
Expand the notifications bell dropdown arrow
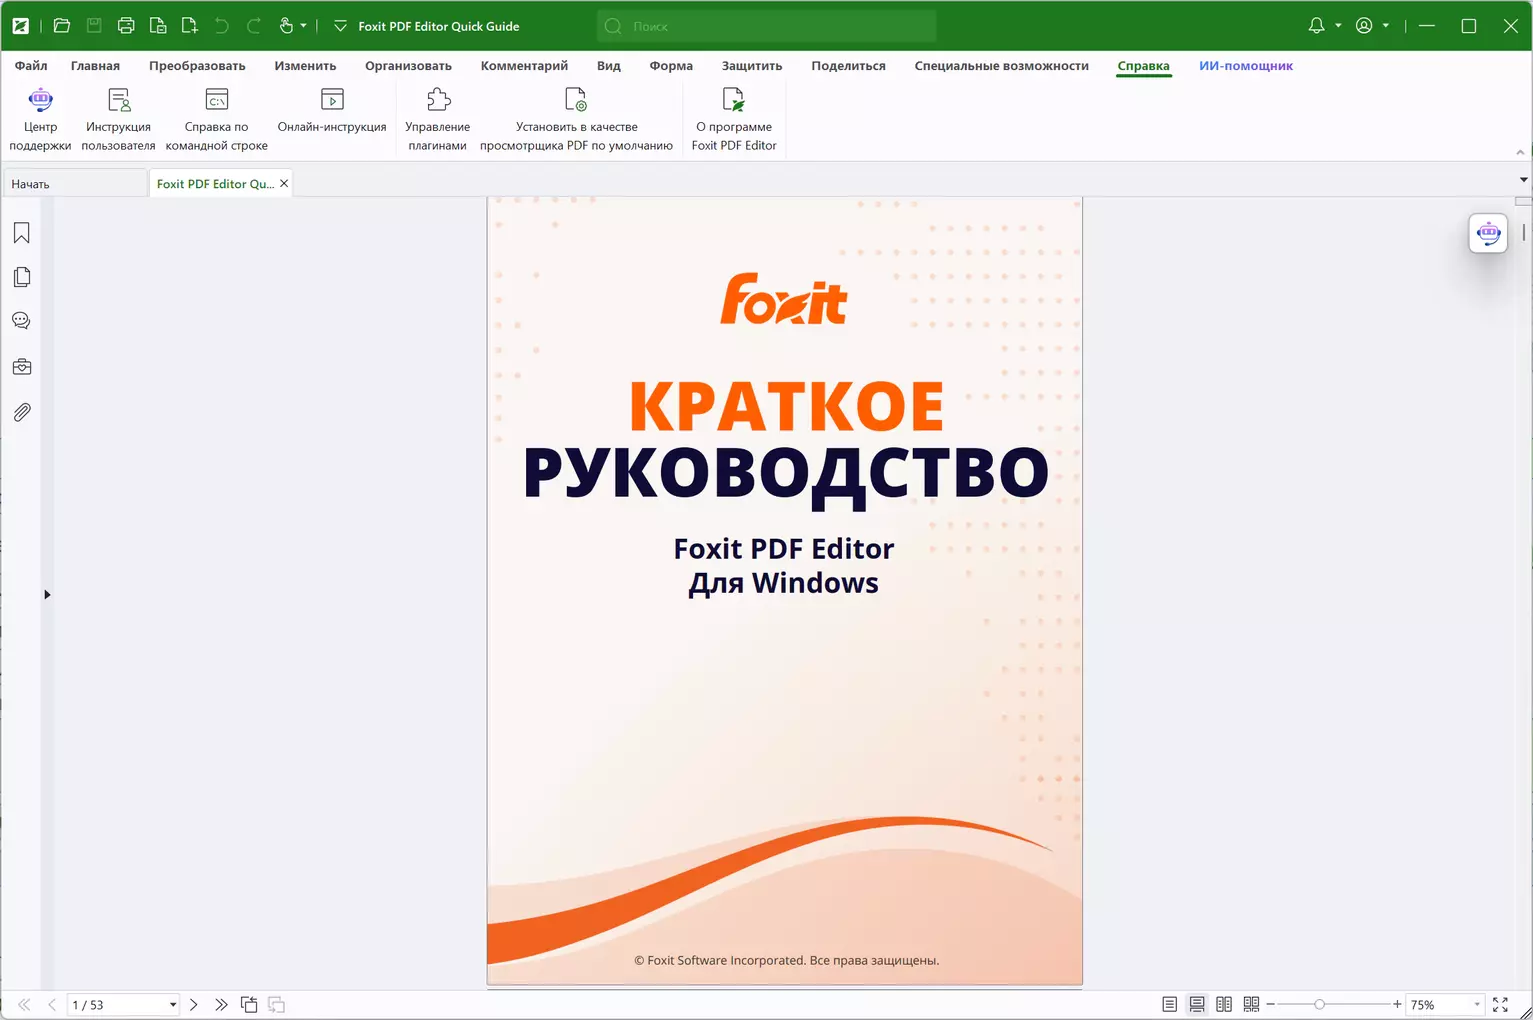tap(1338, 26)
